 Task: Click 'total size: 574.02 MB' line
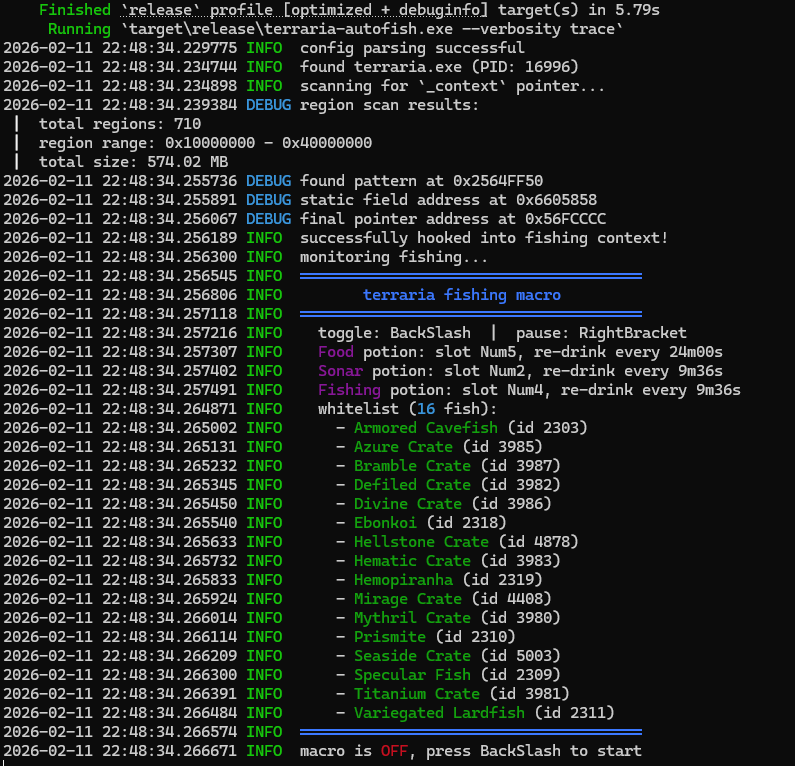[x=133, y=162]
